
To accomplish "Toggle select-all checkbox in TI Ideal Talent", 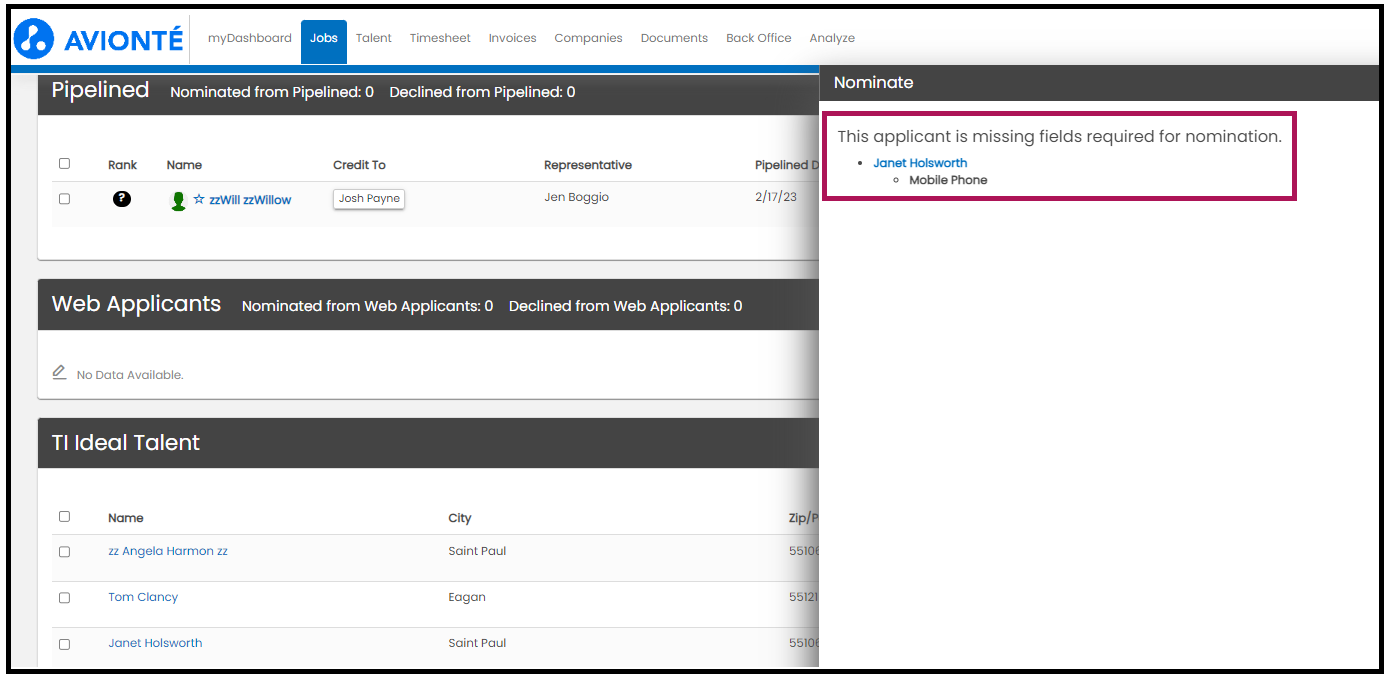I will click(x=65, y=517).
